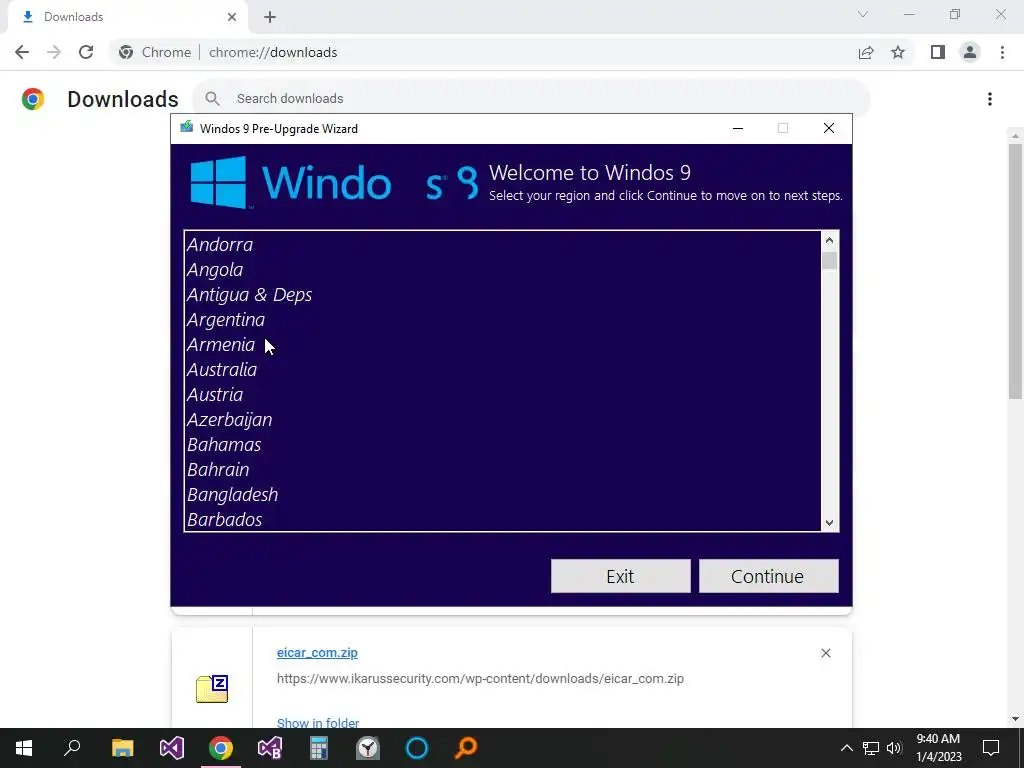Click the region list scroll-up arrow
The image size is (1024, 768).
point(829,240)
